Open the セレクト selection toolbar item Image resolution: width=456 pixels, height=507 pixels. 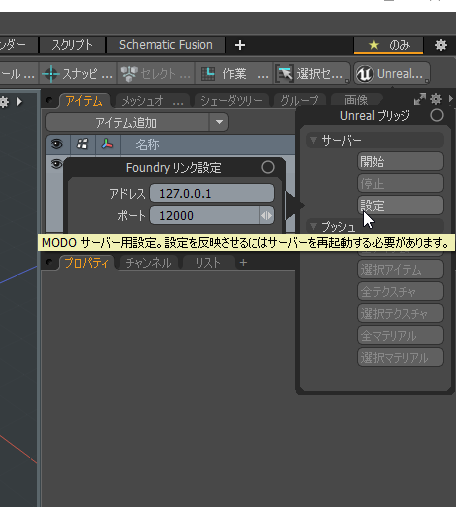[x=156, y=74]
